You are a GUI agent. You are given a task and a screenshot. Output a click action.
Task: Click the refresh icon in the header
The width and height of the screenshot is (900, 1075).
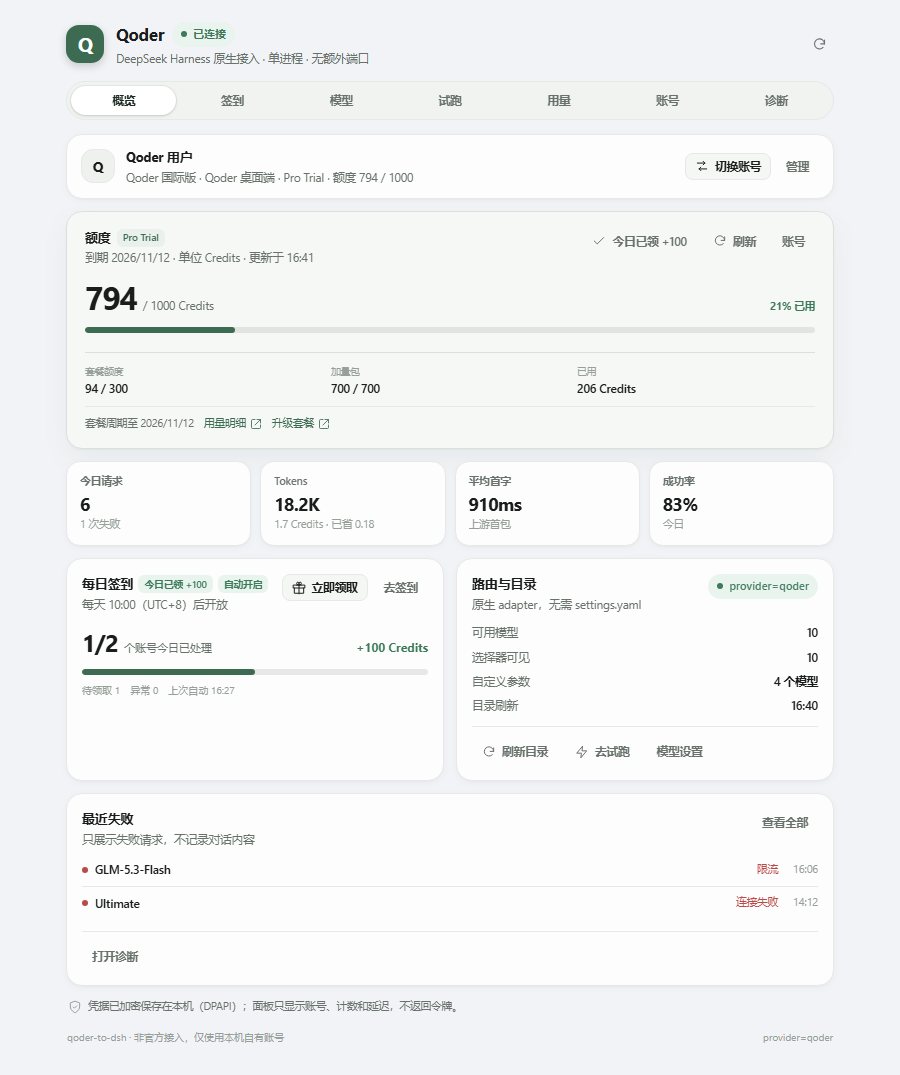(x=819, y=44)
